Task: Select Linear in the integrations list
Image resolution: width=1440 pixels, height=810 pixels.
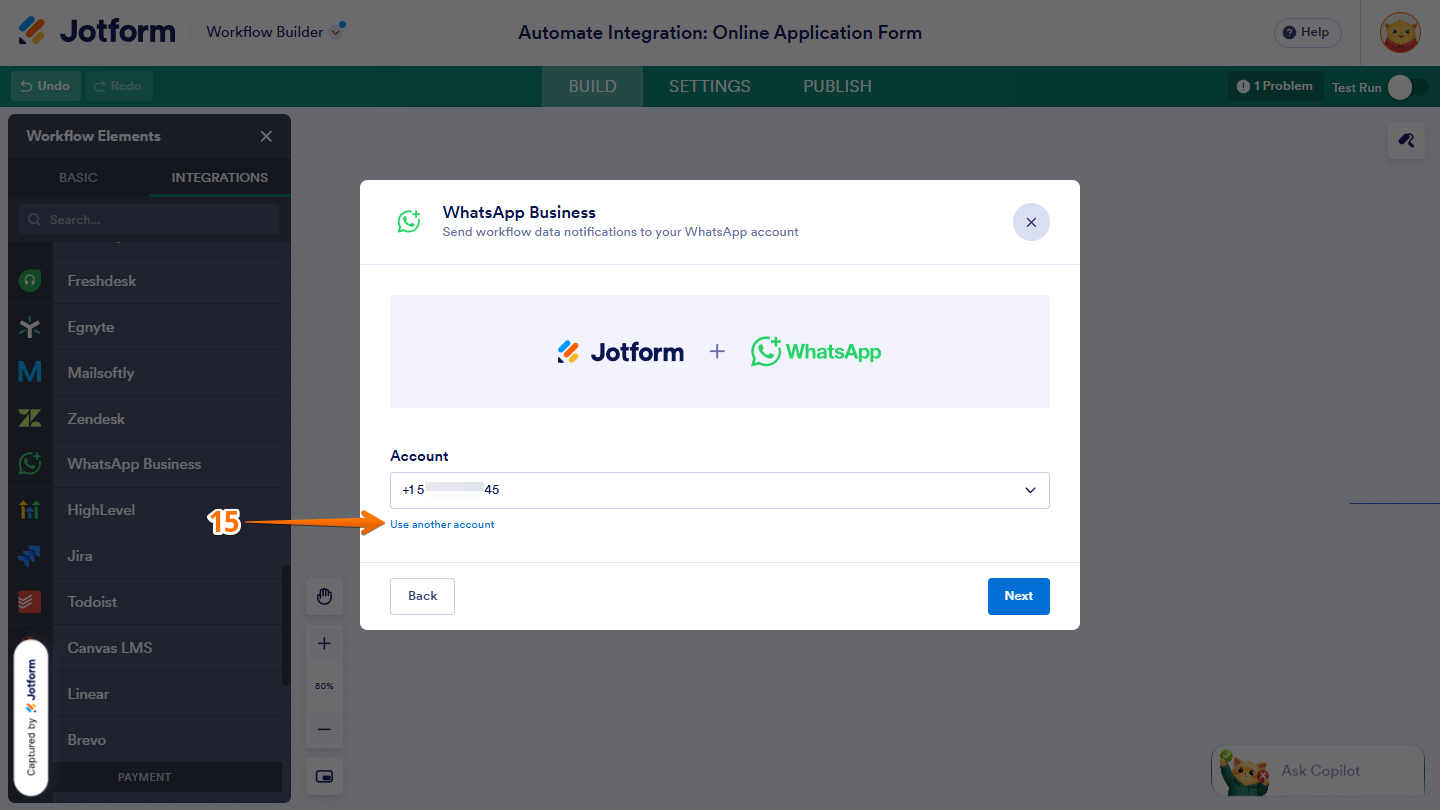Action: point(88,694)
